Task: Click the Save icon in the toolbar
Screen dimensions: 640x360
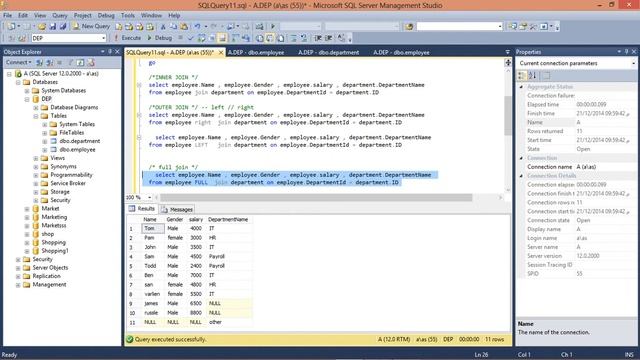Action: pyautogui.click(x=52, y=27)
